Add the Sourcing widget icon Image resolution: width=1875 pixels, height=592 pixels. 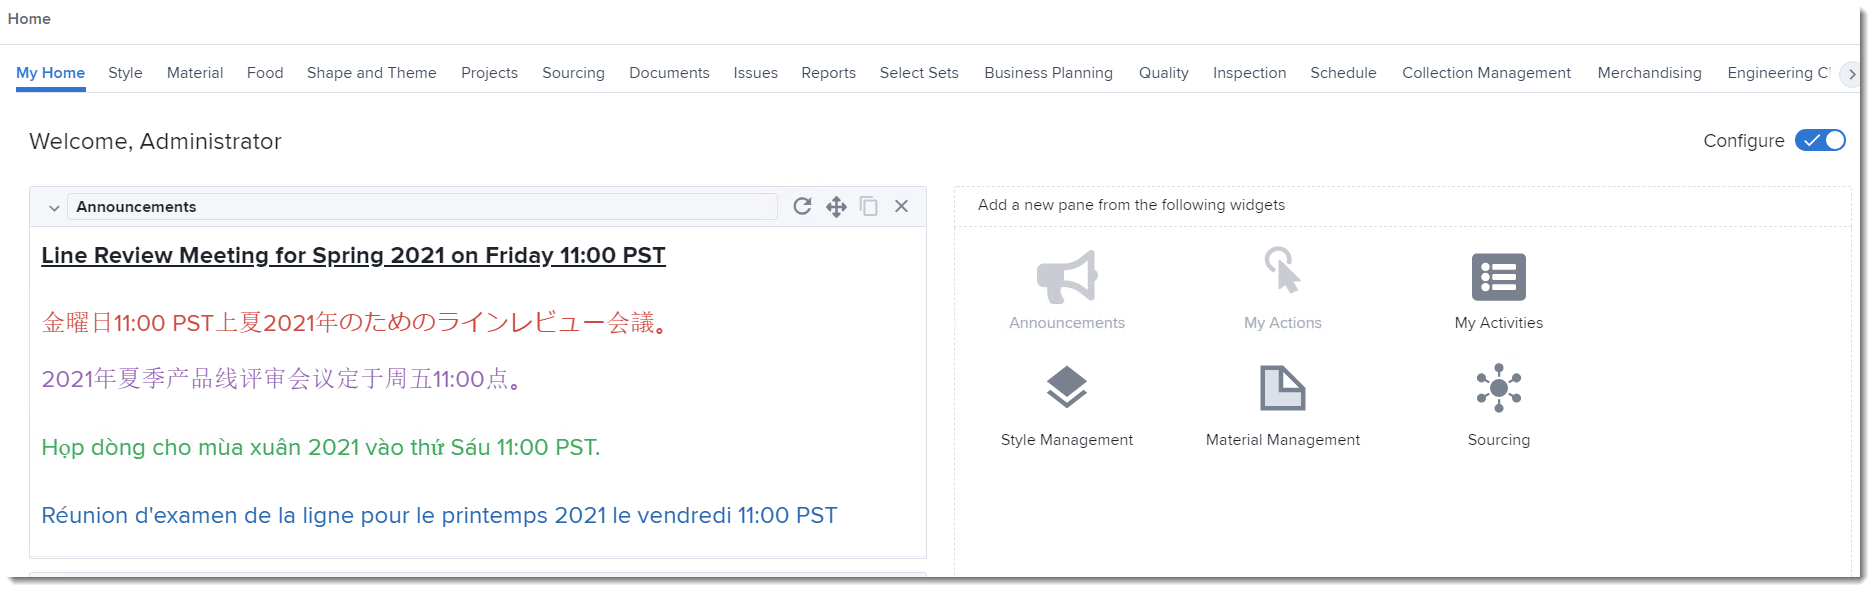(1498, 389)
